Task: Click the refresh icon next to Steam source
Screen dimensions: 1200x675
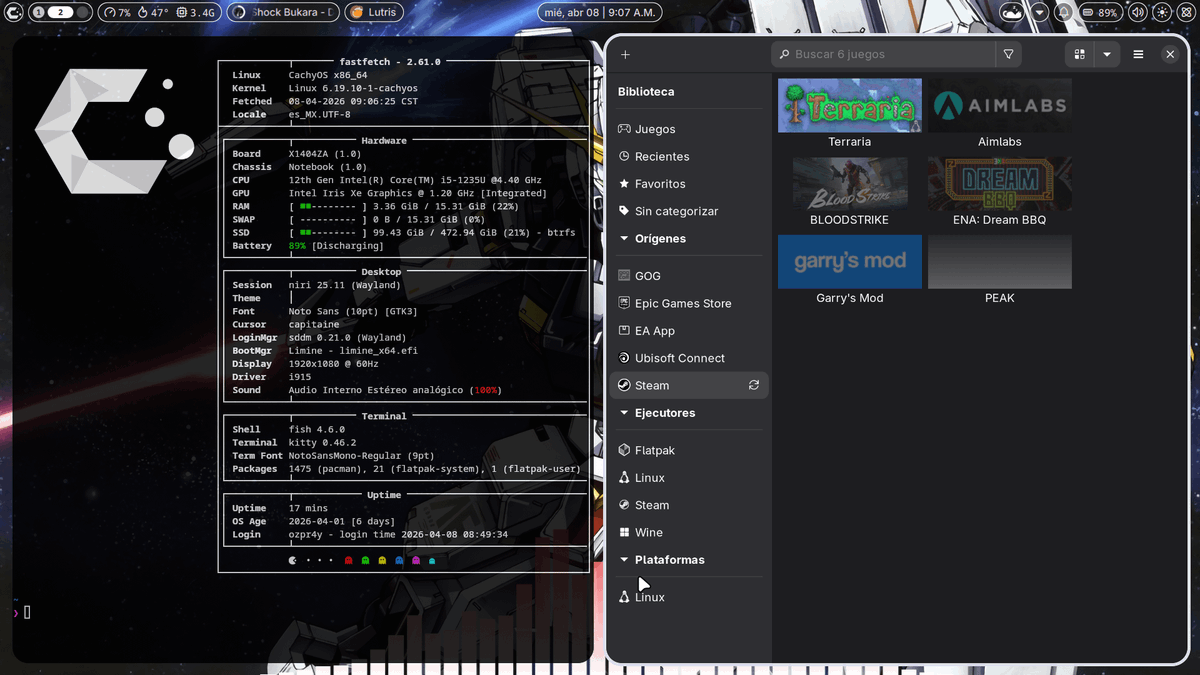Action: [x=756, y=384]
